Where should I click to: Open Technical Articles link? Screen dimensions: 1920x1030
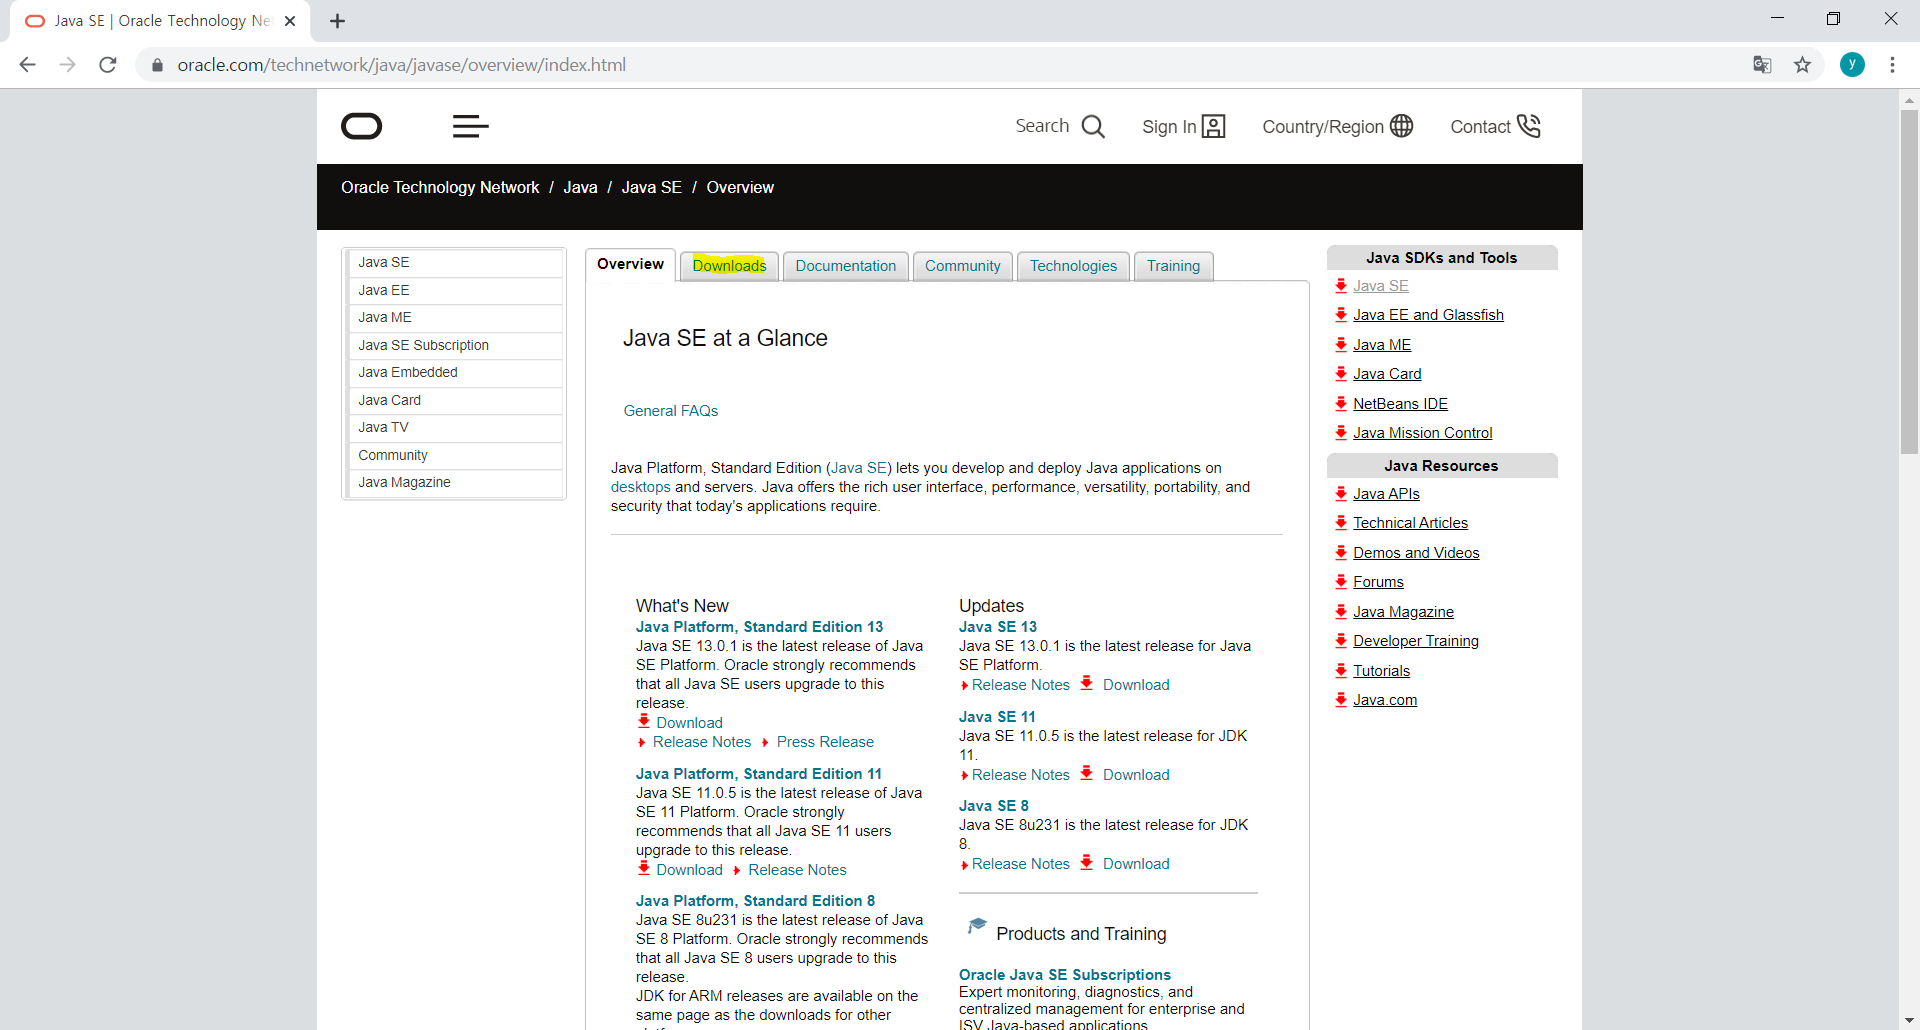pos(1410,523)
